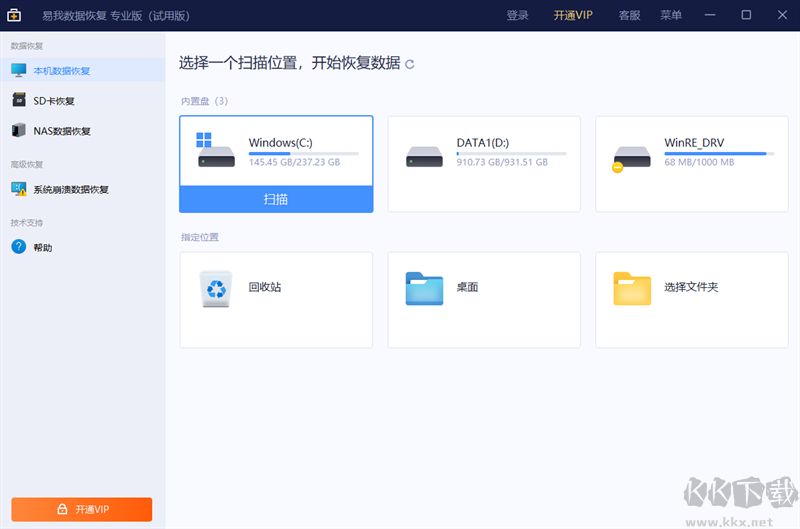This screenshot has height=529, width=800.
Task: Select the 回收站 location card
Action: (276, 300)
